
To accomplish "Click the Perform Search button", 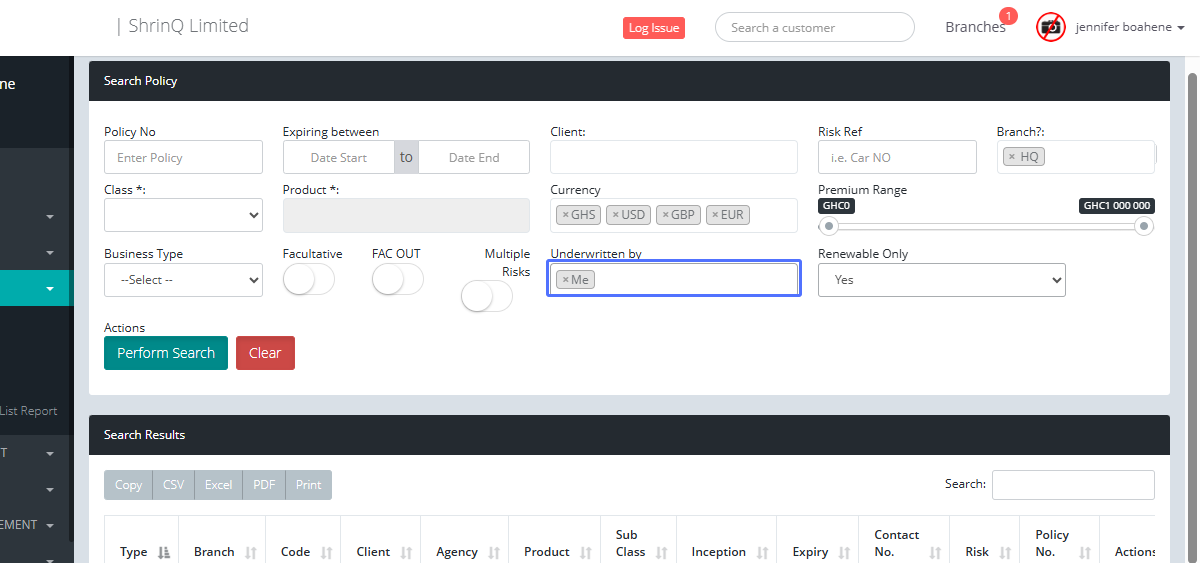I will pyautogui.click(x=166, y=353).
